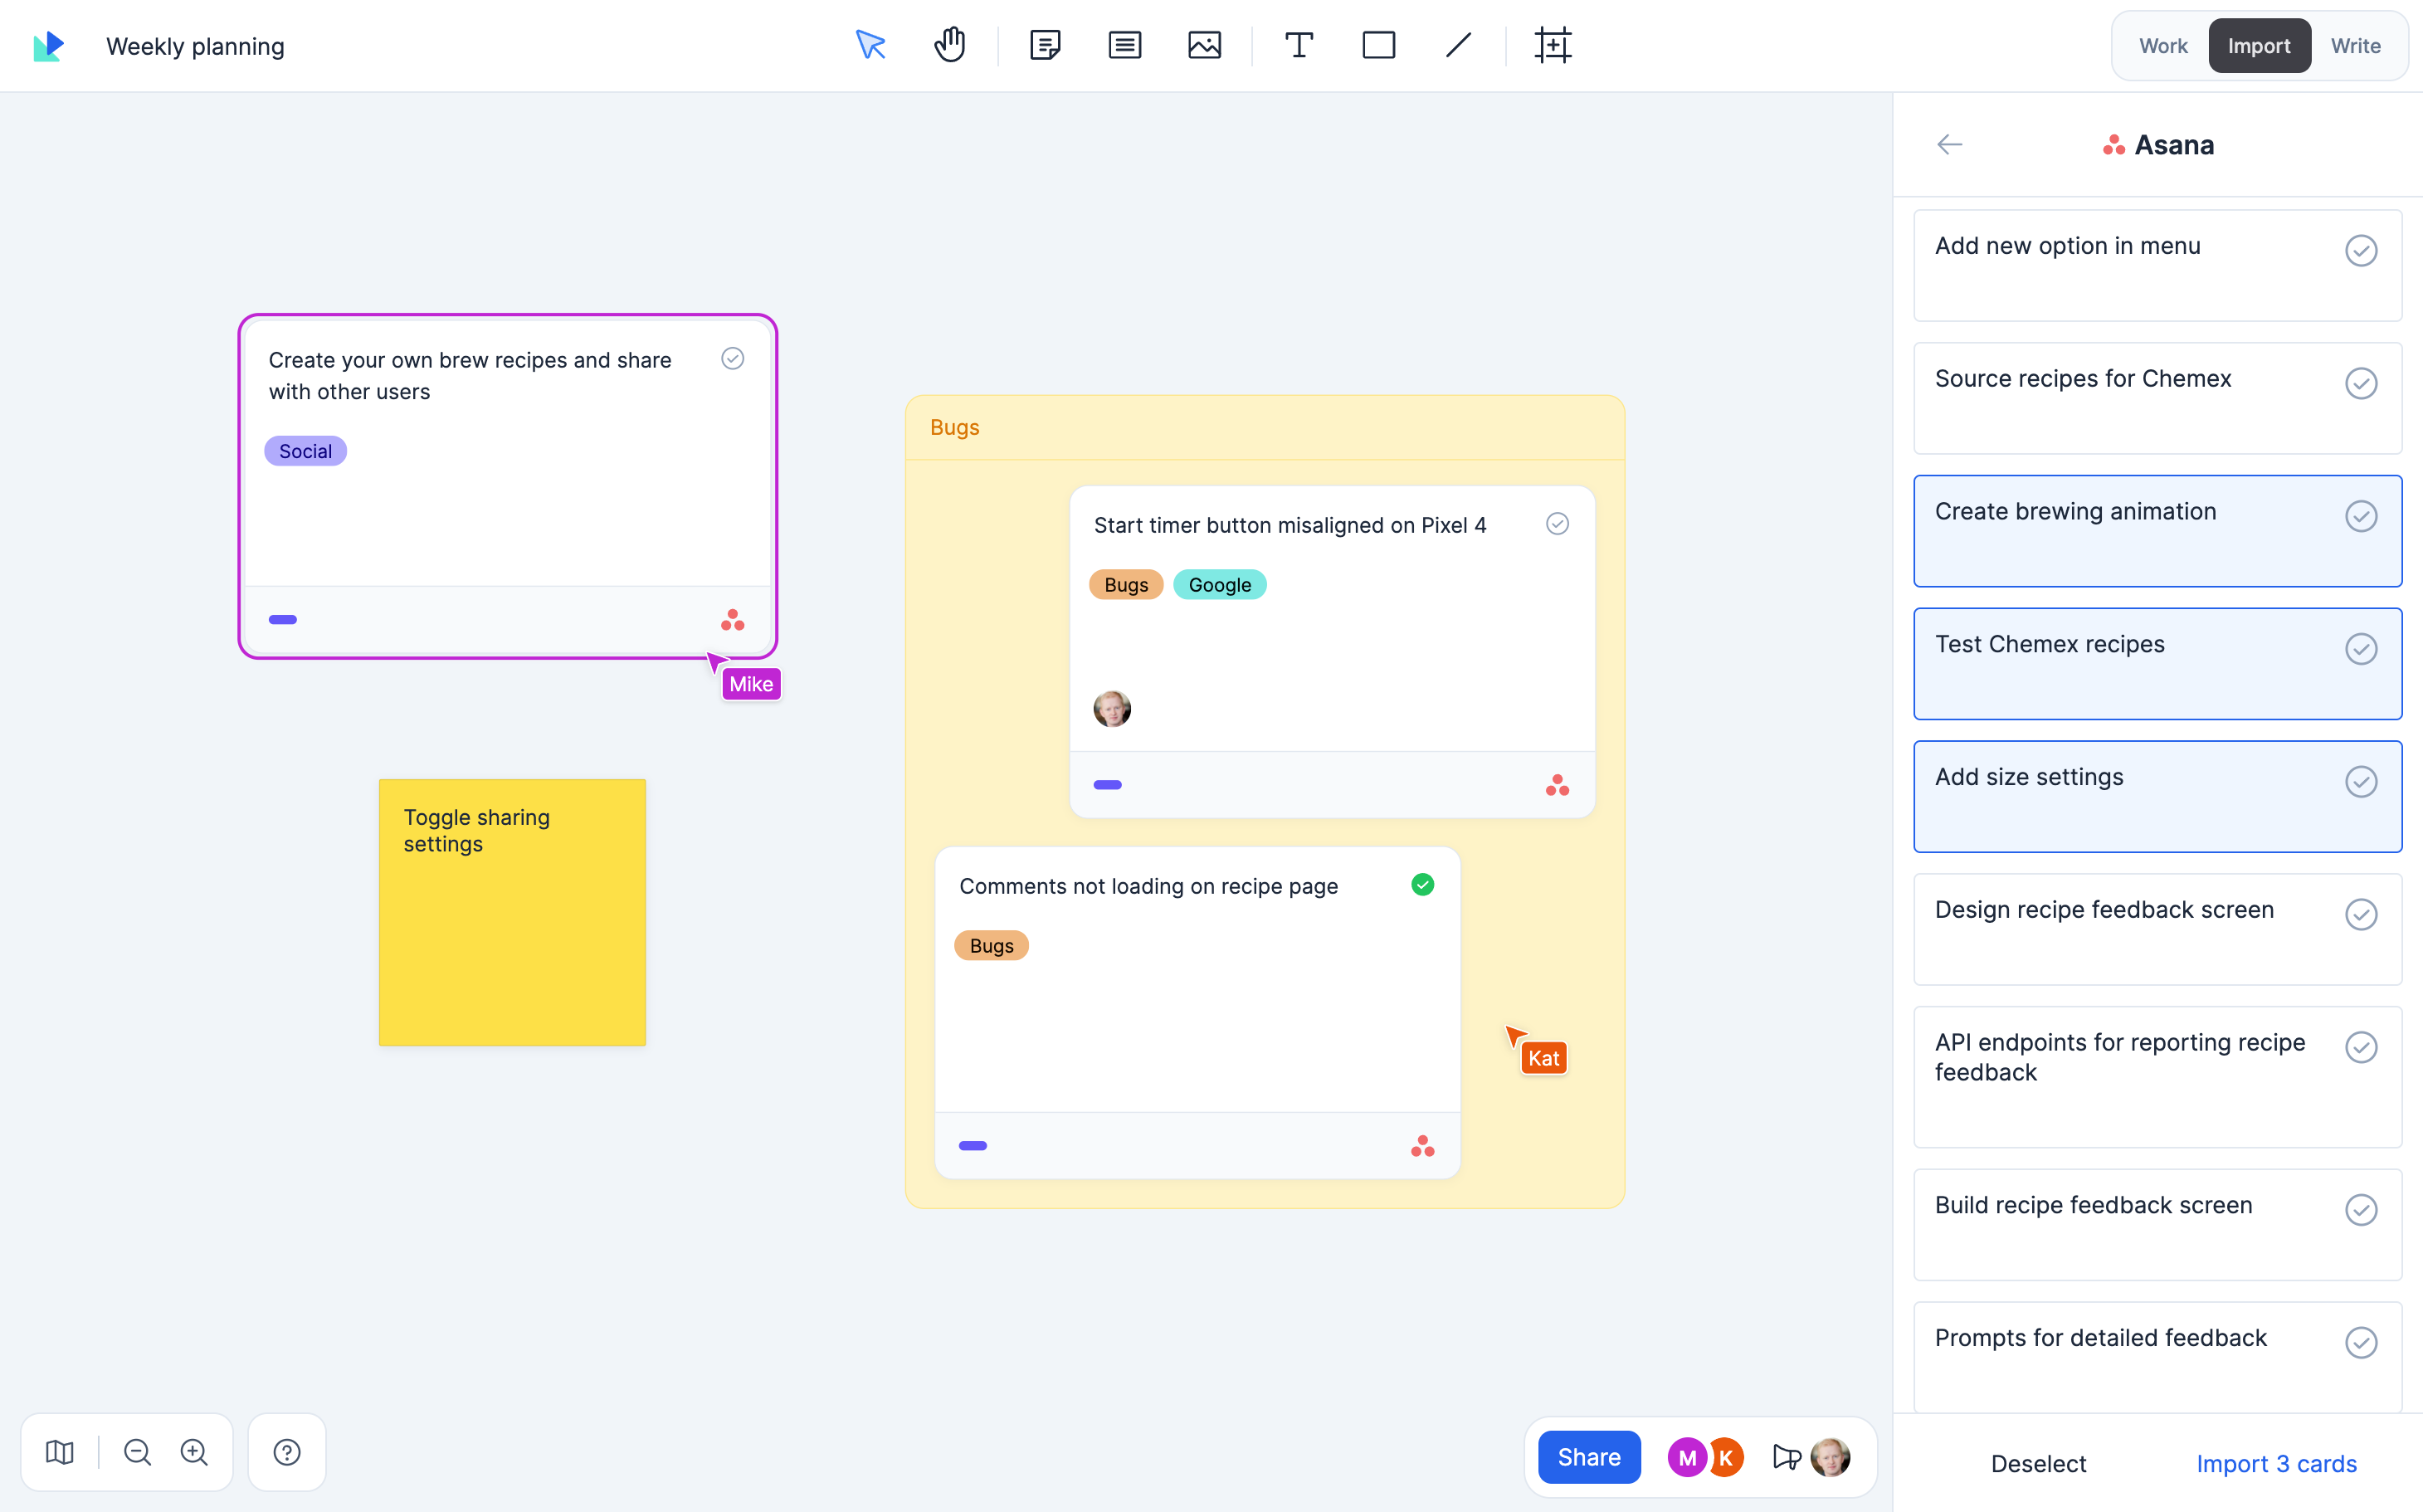
Task: Click Asana icon on brew recipes card
Action: (733, 620)
